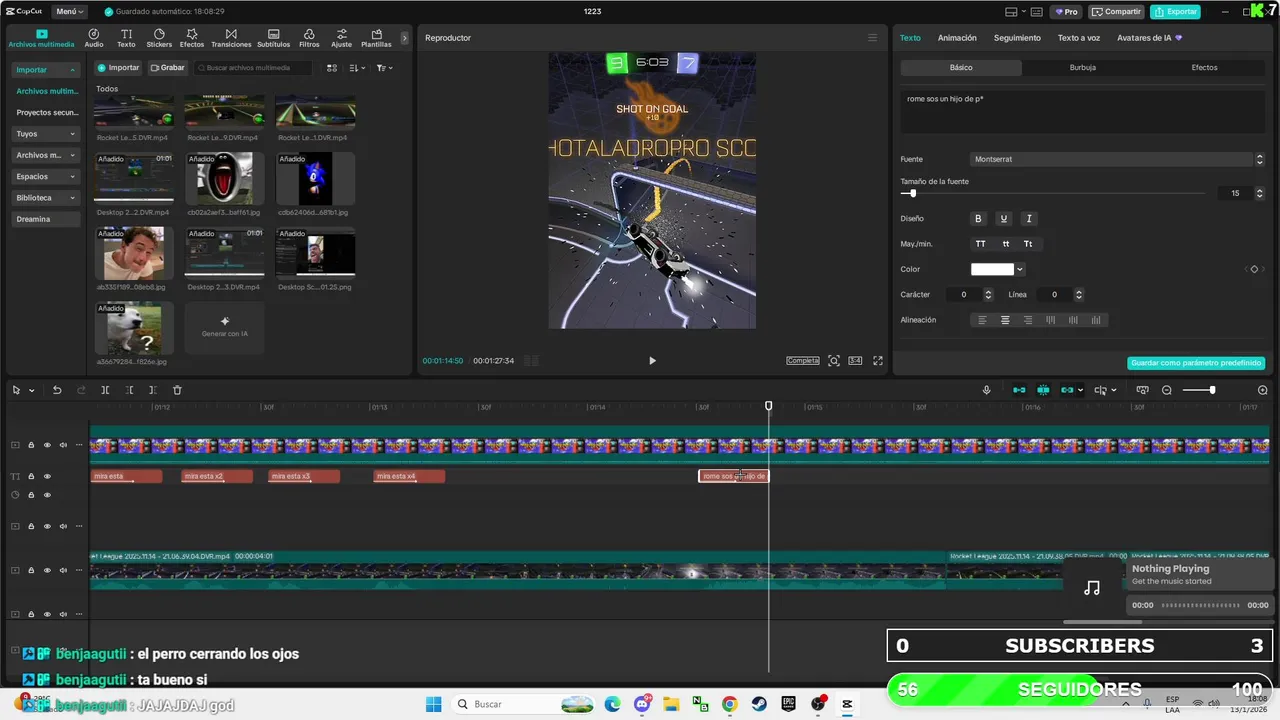
Task: Hide the top video track eye icon
Action: pyautogui.click(x=47, y=445)
